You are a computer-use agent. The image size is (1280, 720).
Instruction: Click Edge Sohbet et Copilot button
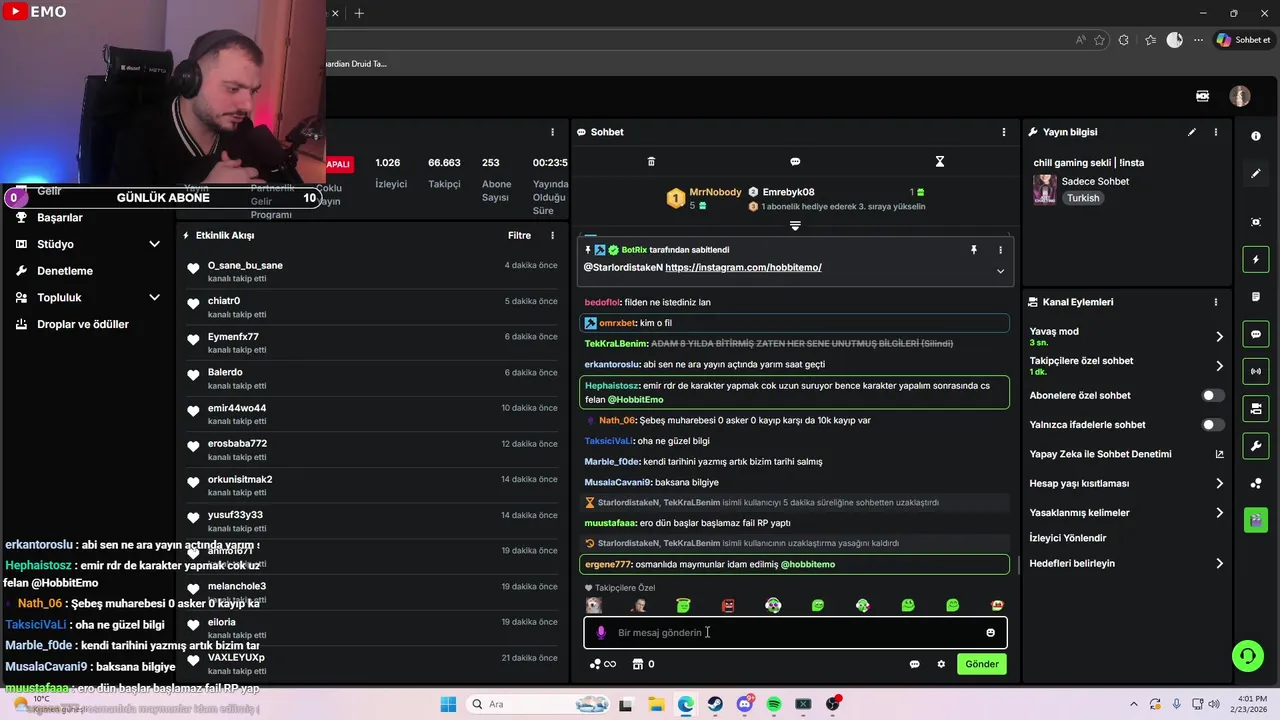(x=1243, y=40)
